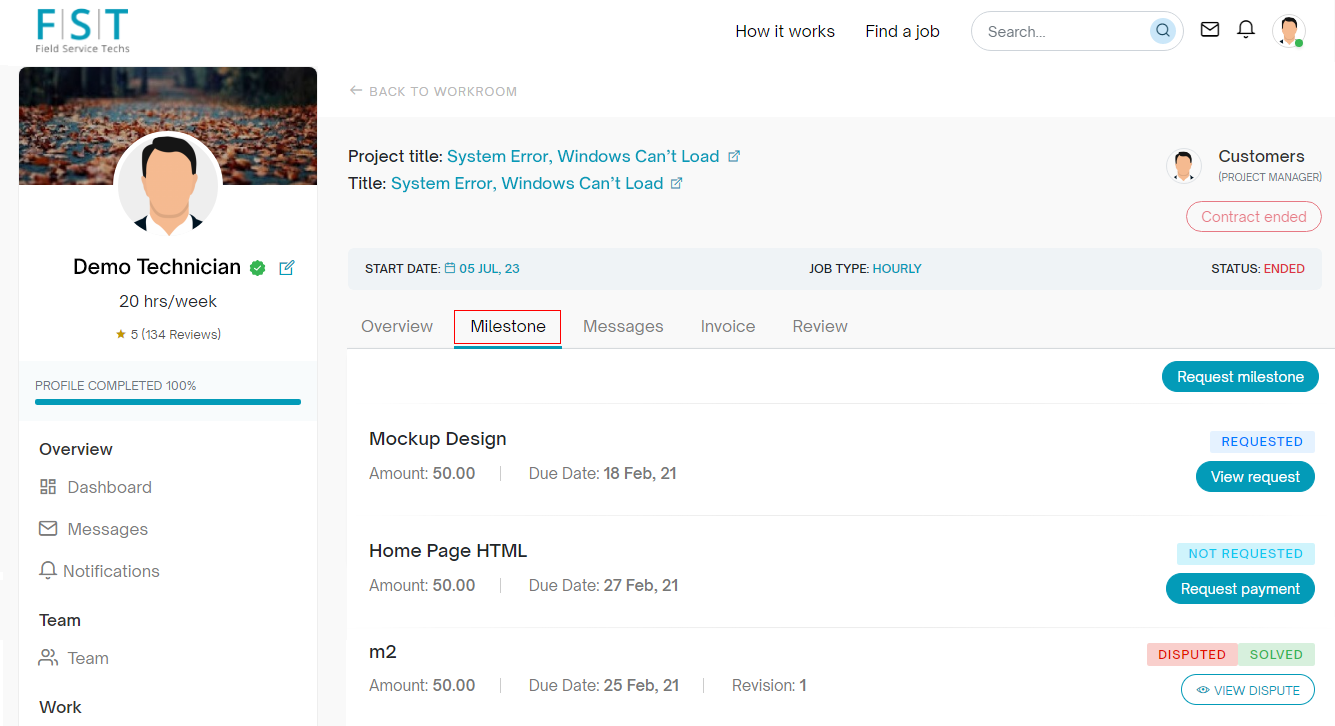The height and width of the screenshot is (726, 1335).
Task: Click the Team people icon in sidebar
Action: [x=48, y=658]
